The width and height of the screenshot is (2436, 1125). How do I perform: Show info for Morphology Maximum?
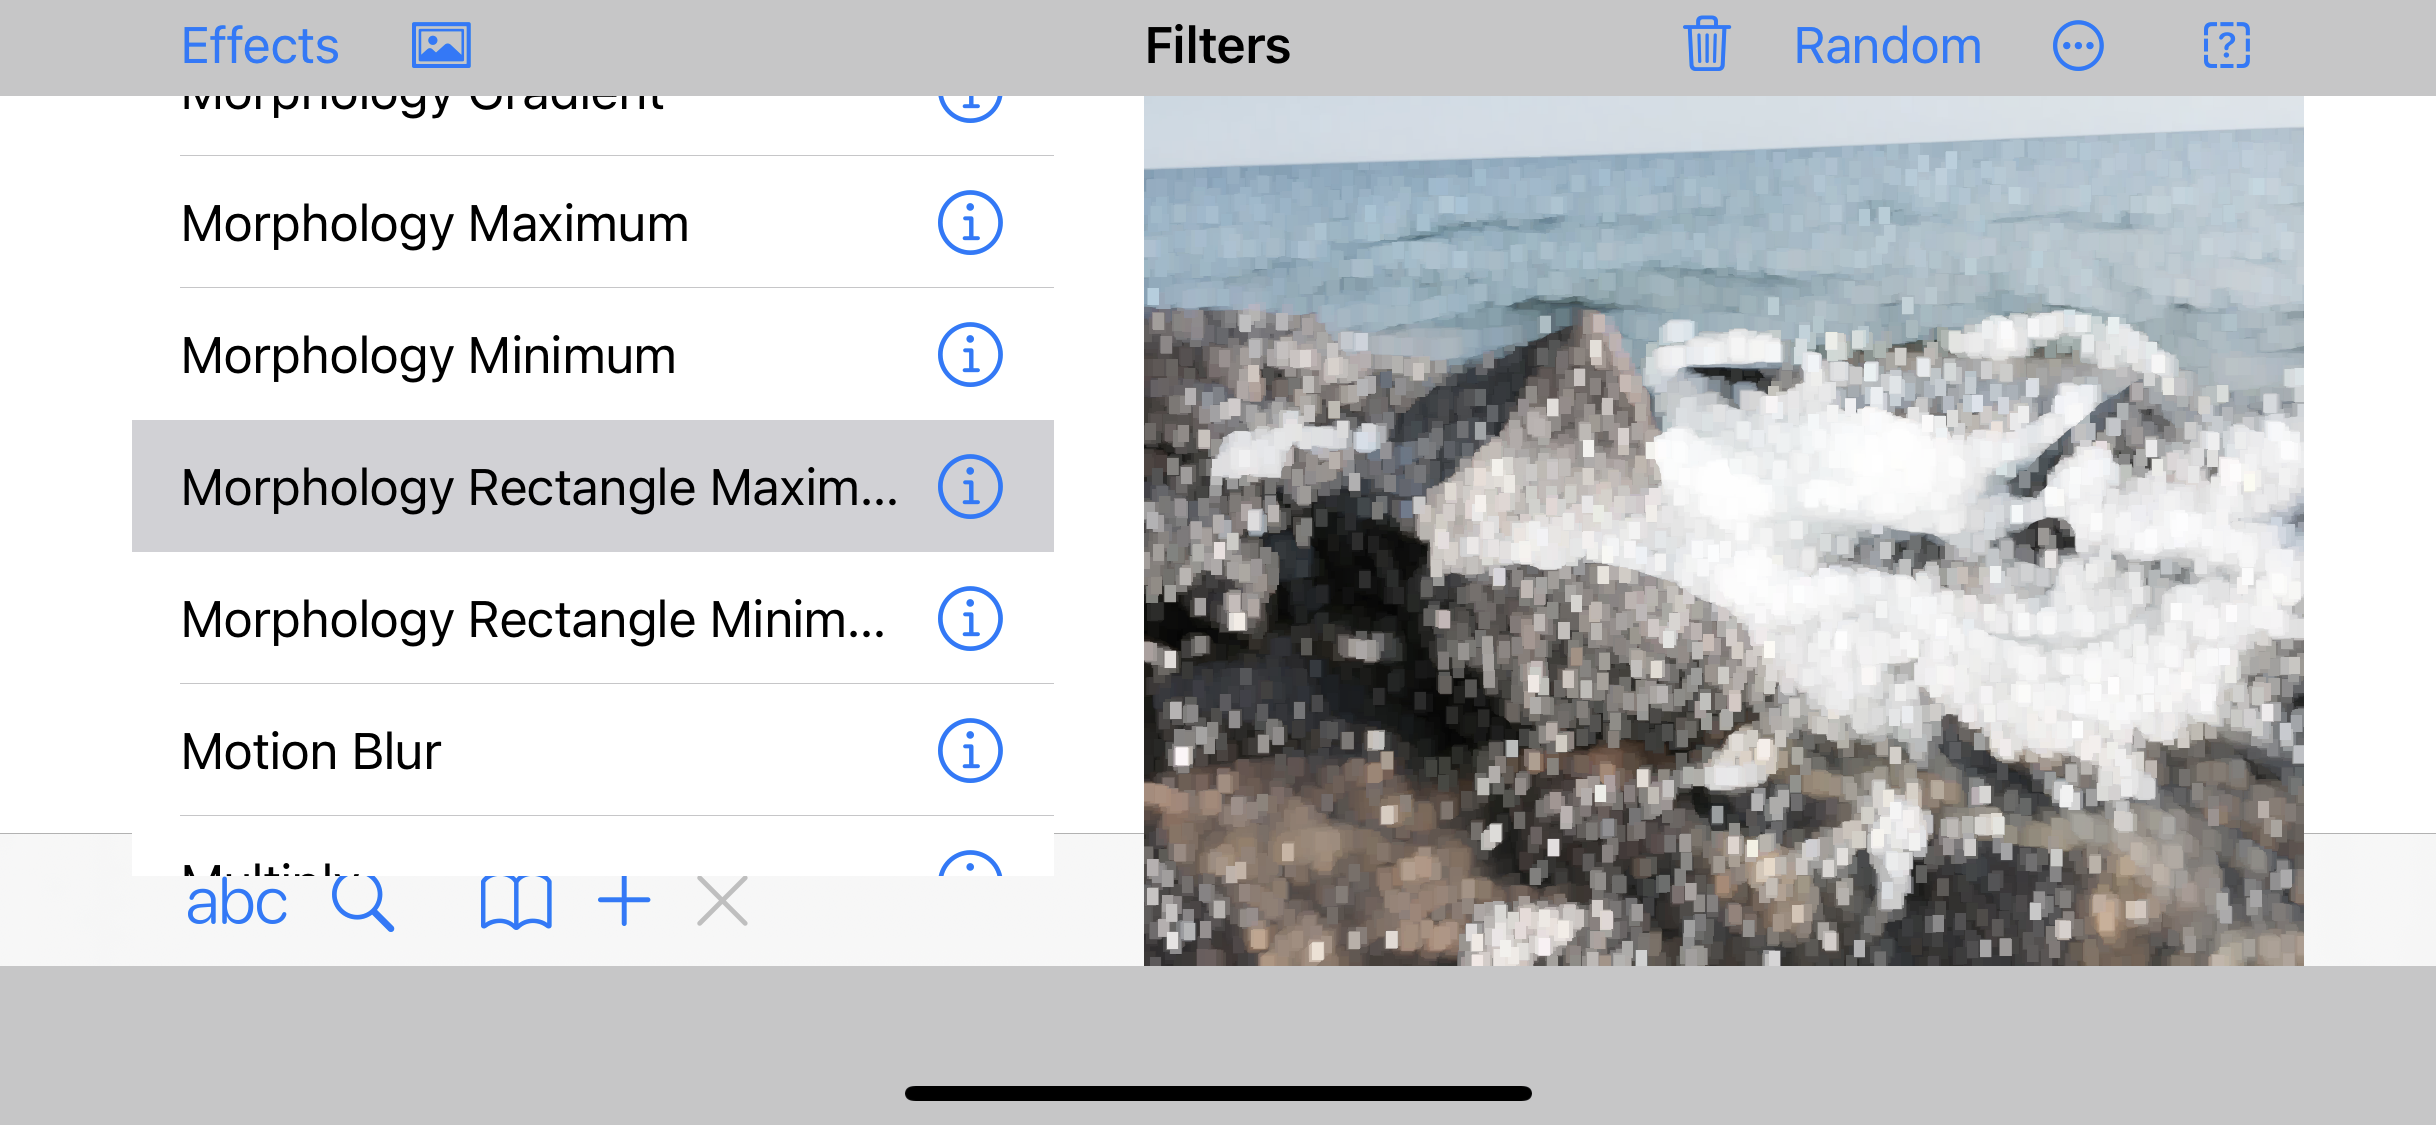coord(969,223)
